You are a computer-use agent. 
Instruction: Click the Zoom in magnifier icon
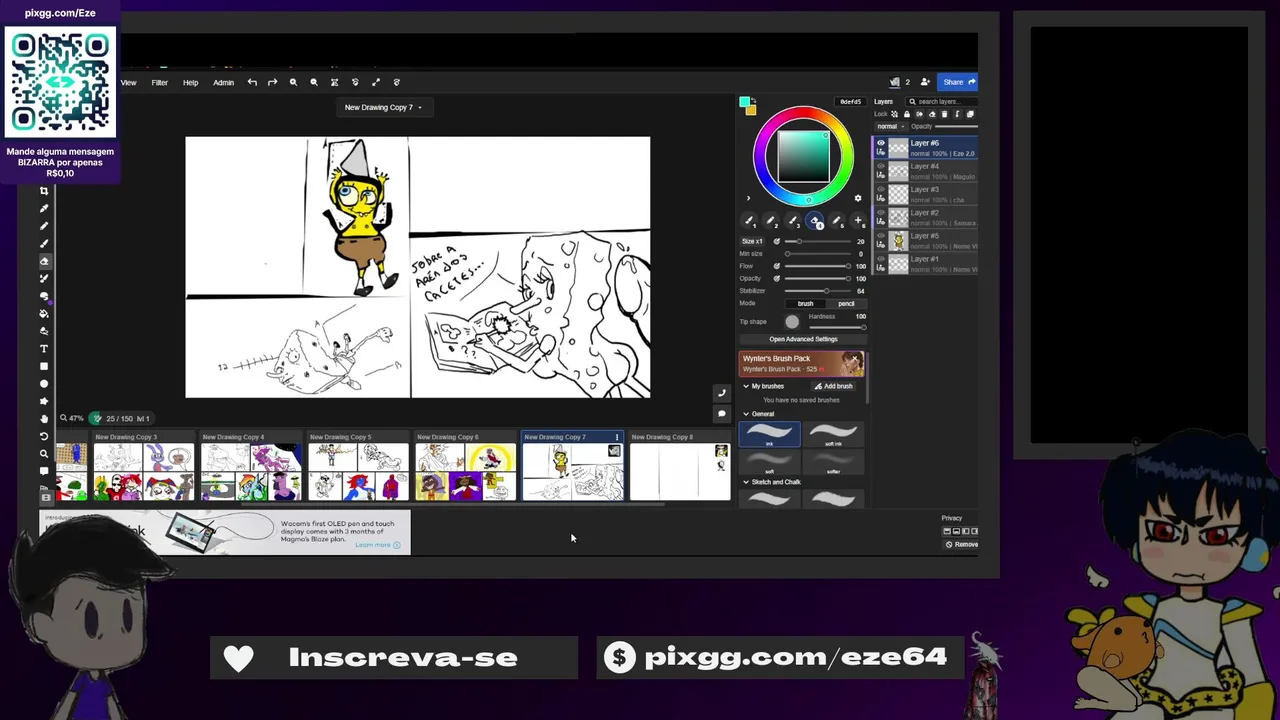pyautogui.click(x=293, y=82)
